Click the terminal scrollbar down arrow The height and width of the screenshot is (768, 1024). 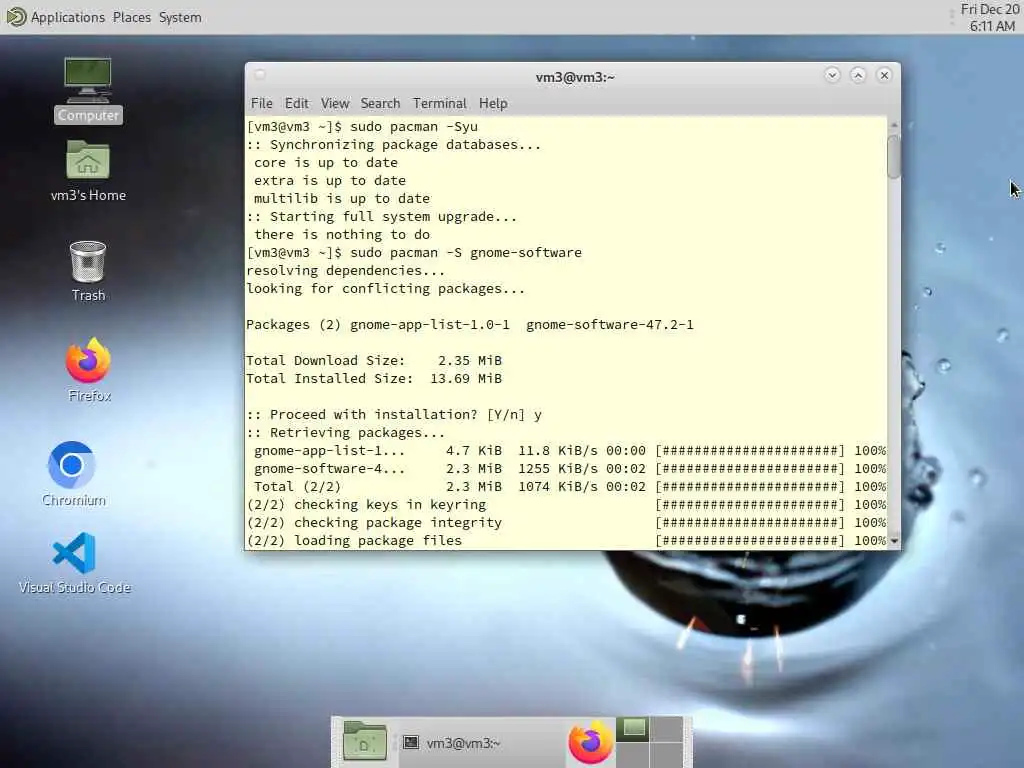(894, 541)
